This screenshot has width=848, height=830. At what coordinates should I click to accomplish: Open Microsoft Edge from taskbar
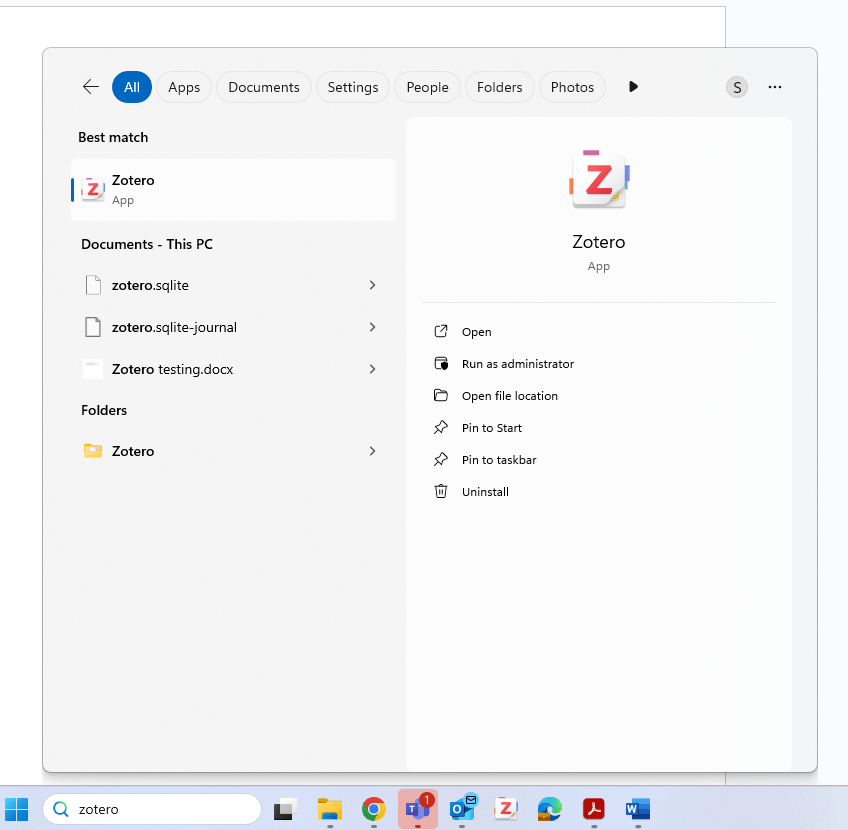coord(549,809)
